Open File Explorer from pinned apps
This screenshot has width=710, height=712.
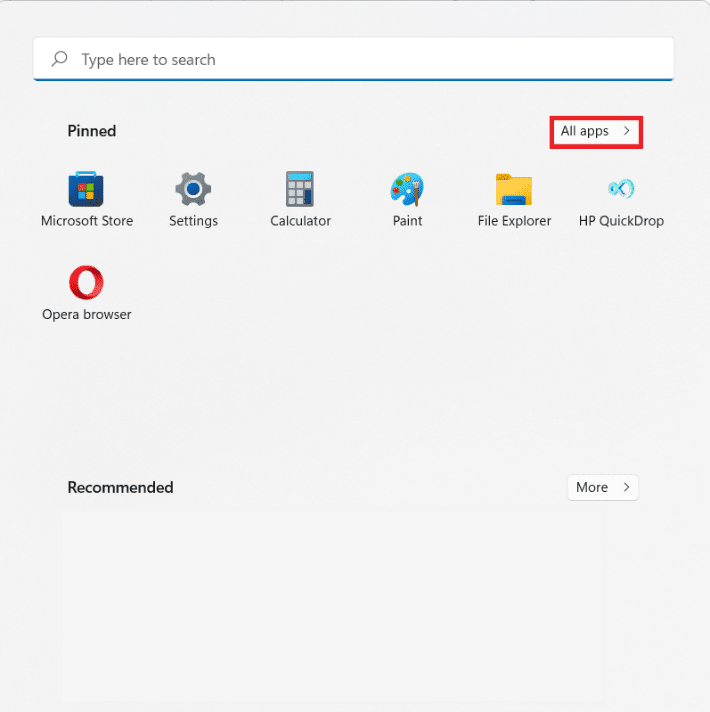point(514,199)
